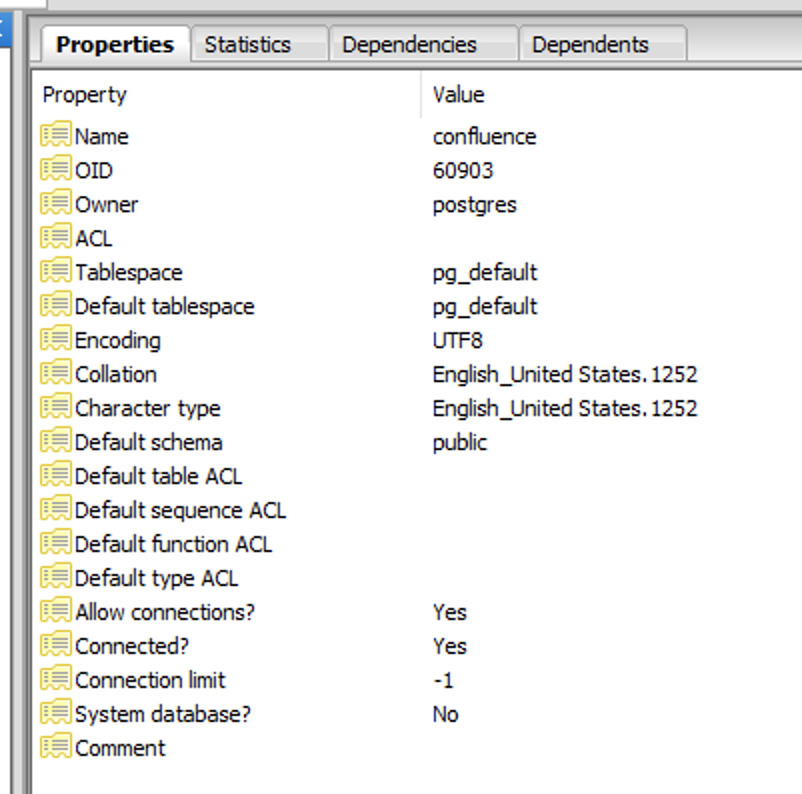Viewport: 802px width, 794px height.
Task: Click the Default sequence ACL icon
Action: (x=56, y=509)
